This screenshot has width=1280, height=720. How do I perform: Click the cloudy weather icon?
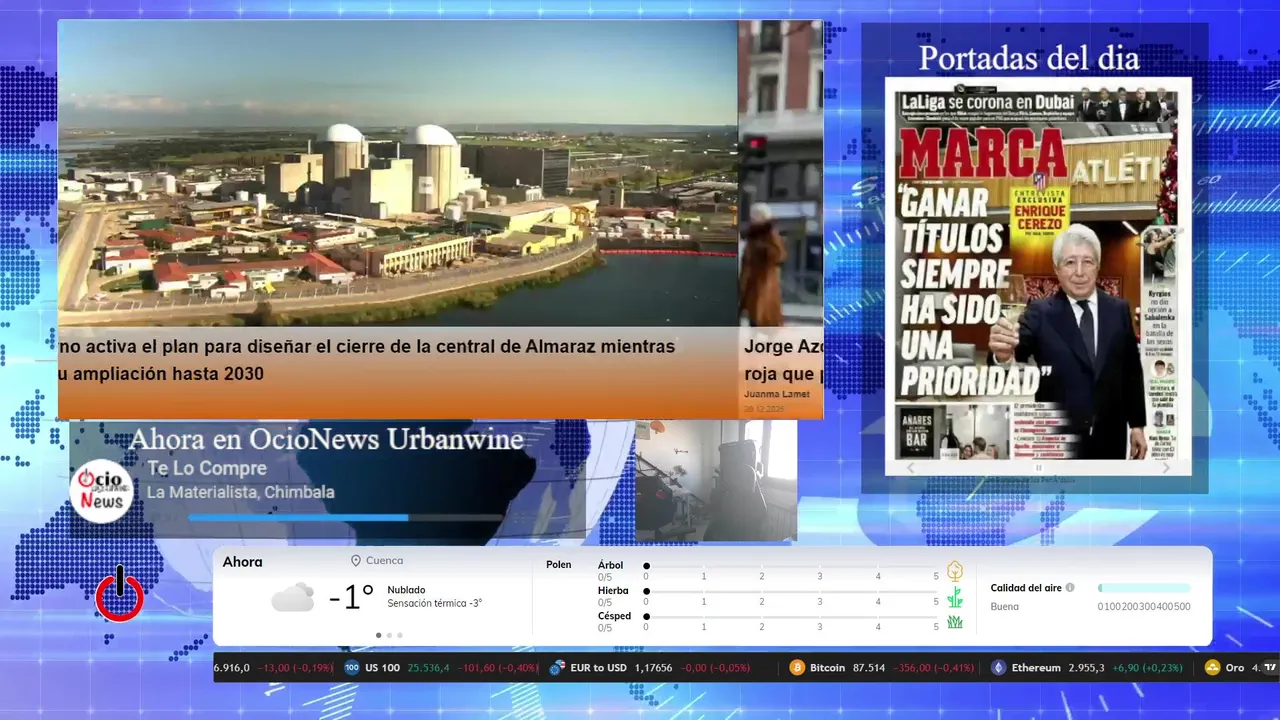pyautogui.click(x=293, y=598)
